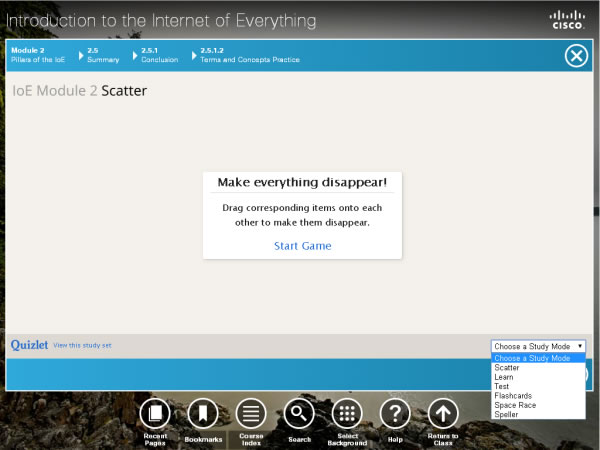The image size is (600, 450).
Task: Click the Search magnifier icon
Action: click(x=299, y=413)
